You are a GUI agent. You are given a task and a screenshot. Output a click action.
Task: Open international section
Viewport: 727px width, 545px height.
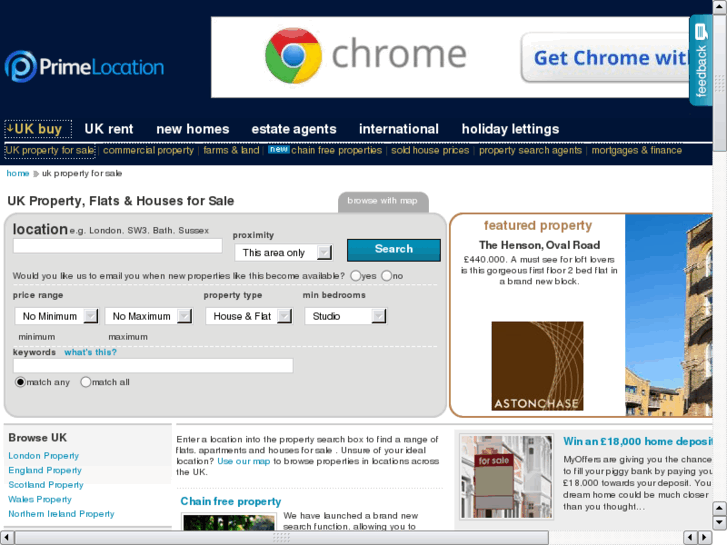click(x=399, y=128)
